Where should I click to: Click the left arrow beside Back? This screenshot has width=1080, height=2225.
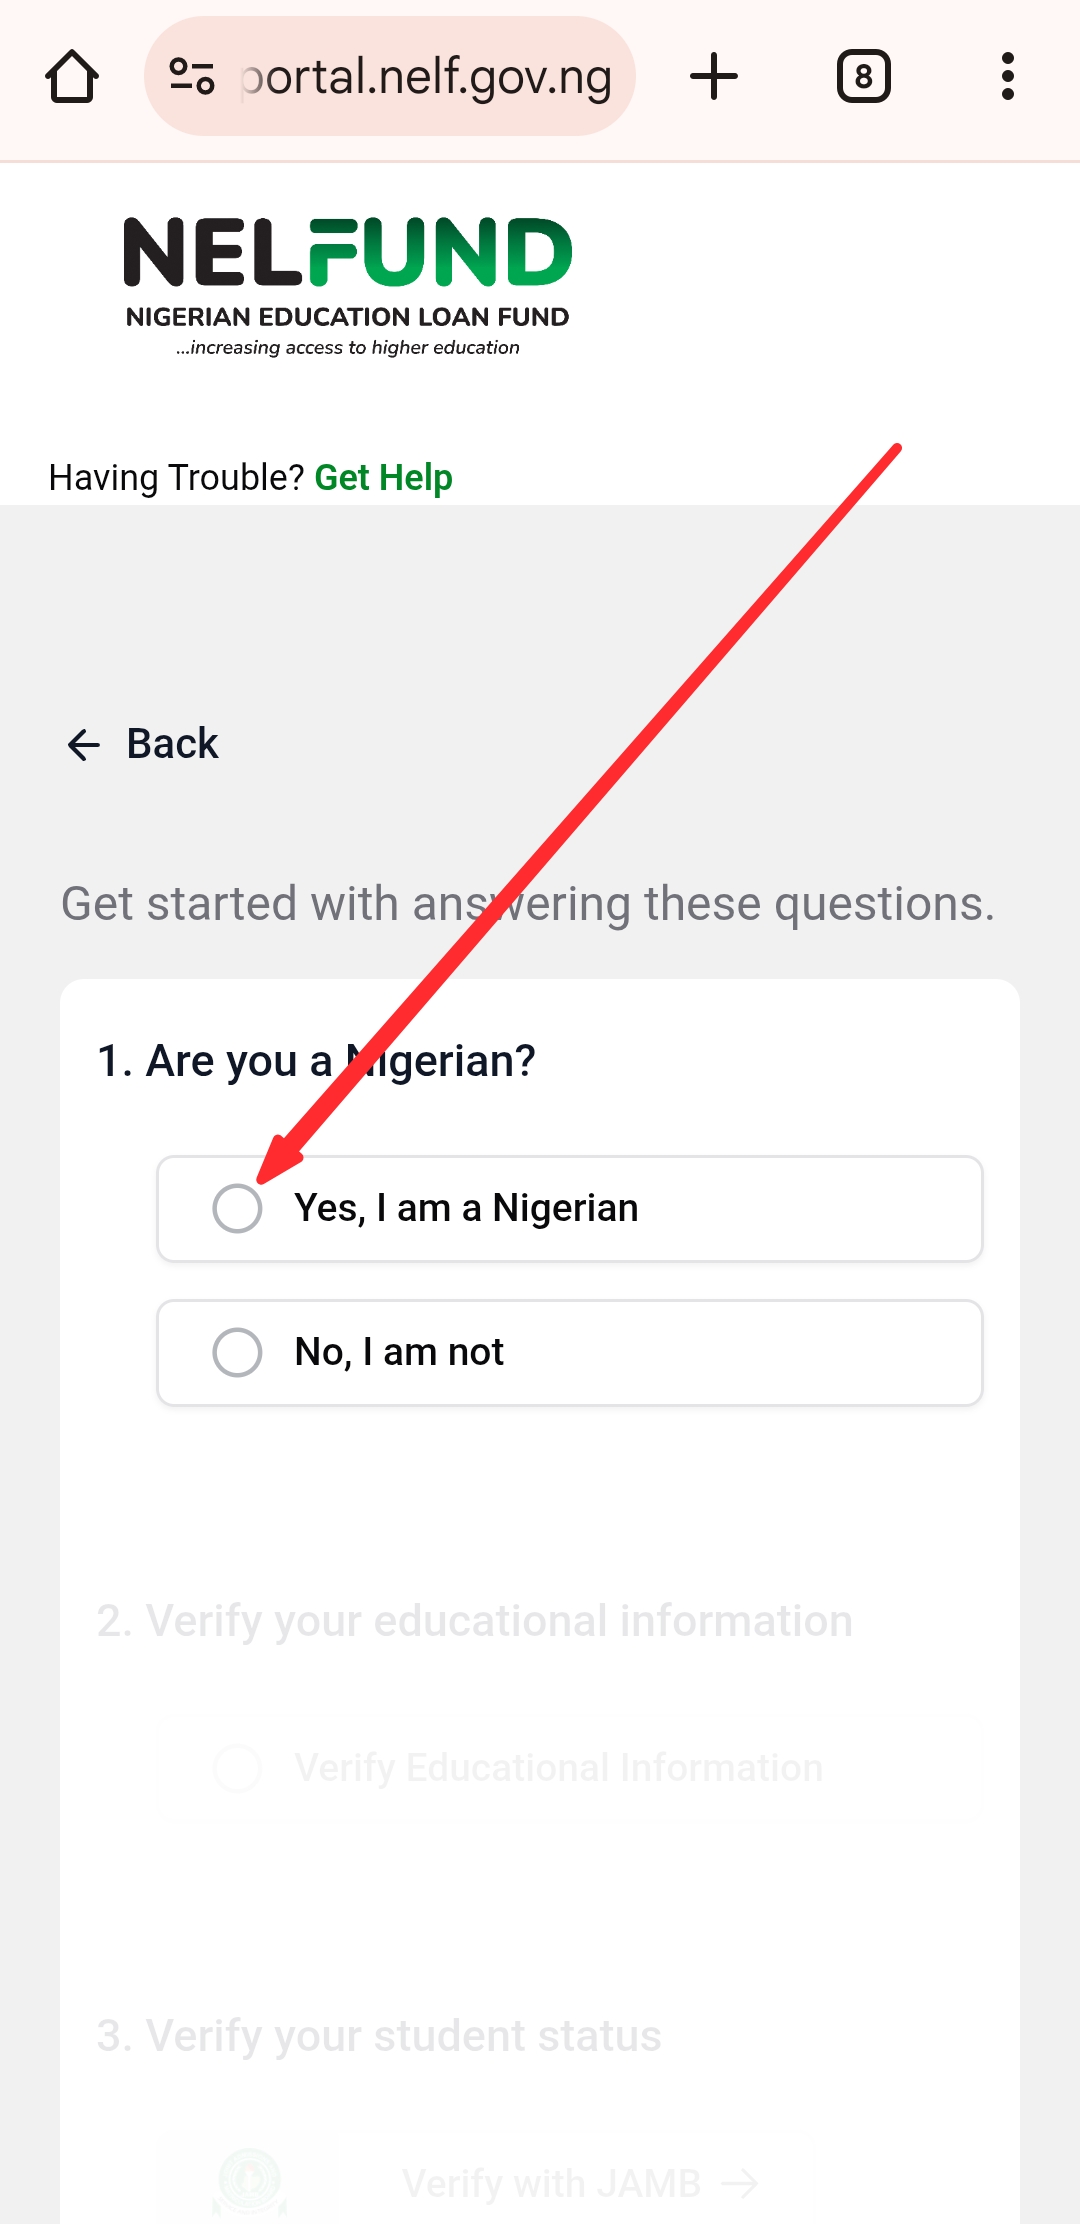point(84,745)
